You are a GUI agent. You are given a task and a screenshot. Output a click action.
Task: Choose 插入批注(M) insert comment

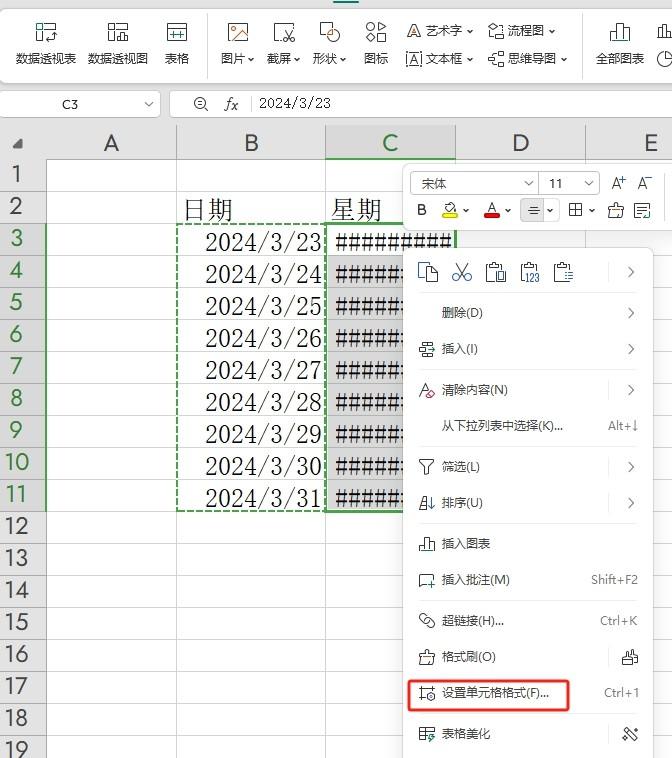[528, 580]
